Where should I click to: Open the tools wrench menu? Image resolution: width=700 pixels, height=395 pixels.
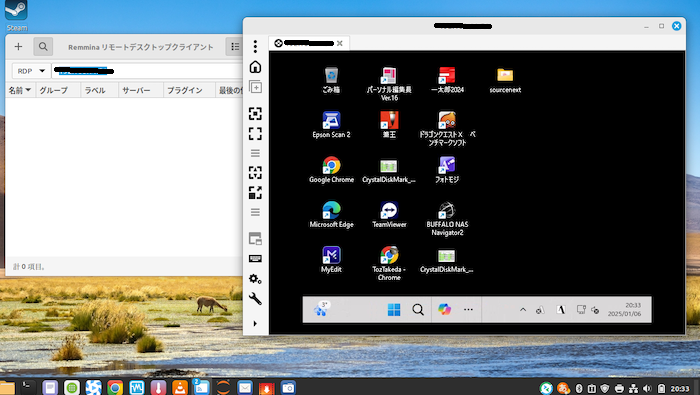(x=255, y=299)
